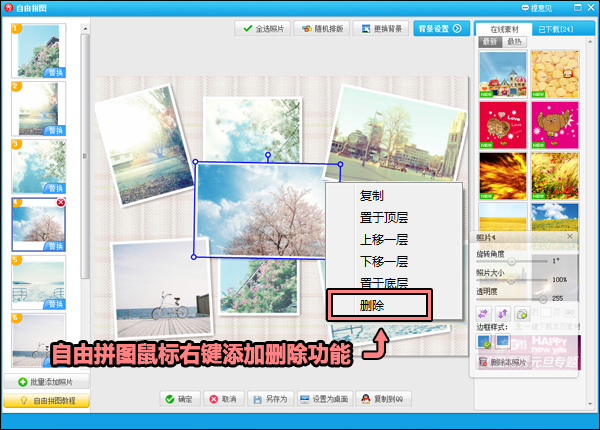The image size is (600, 430).
Task: Click the bottom-left resize handle of selected photo
Action: [194, 257]
